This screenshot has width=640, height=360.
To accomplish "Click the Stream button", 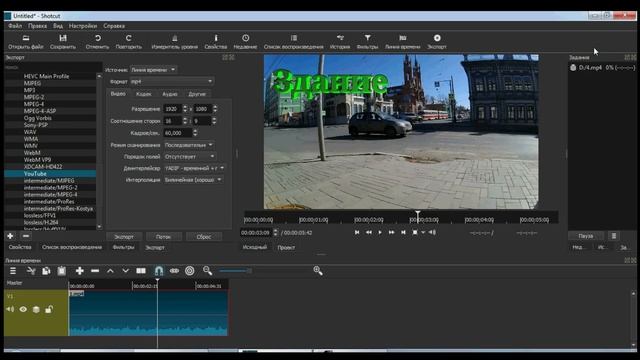I will coord(163,236).
